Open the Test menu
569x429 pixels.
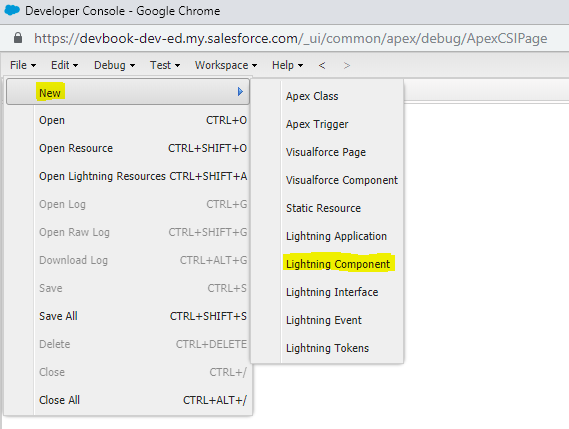(165, 65)
